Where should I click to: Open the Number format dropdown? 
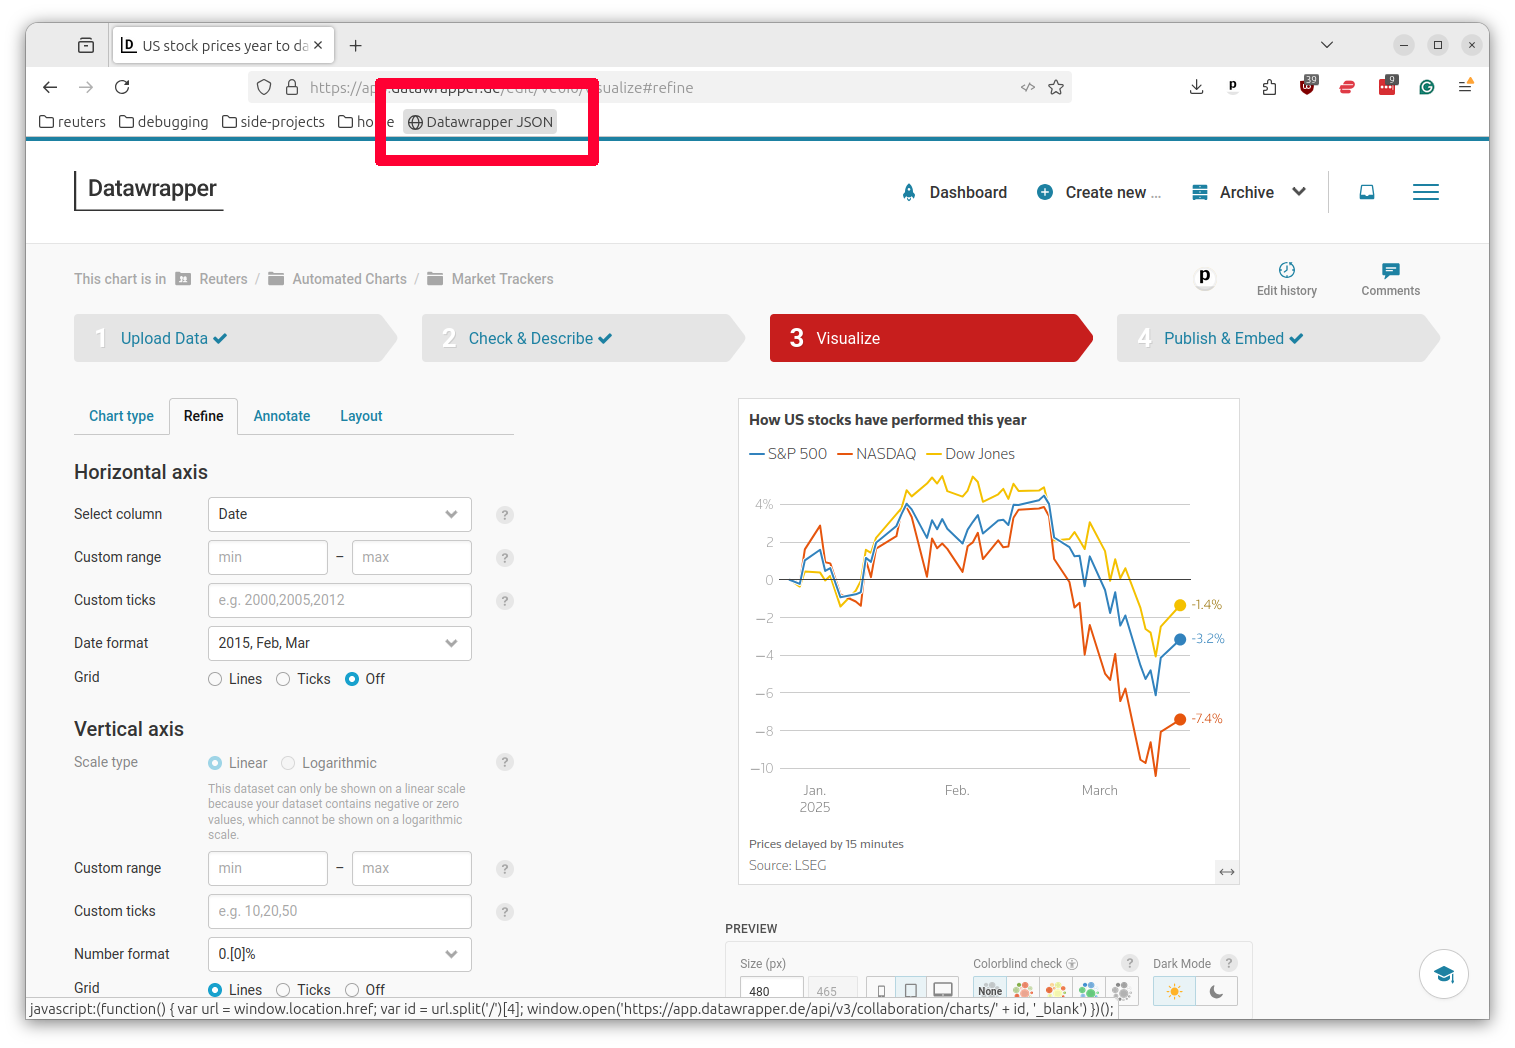[340, 954]
